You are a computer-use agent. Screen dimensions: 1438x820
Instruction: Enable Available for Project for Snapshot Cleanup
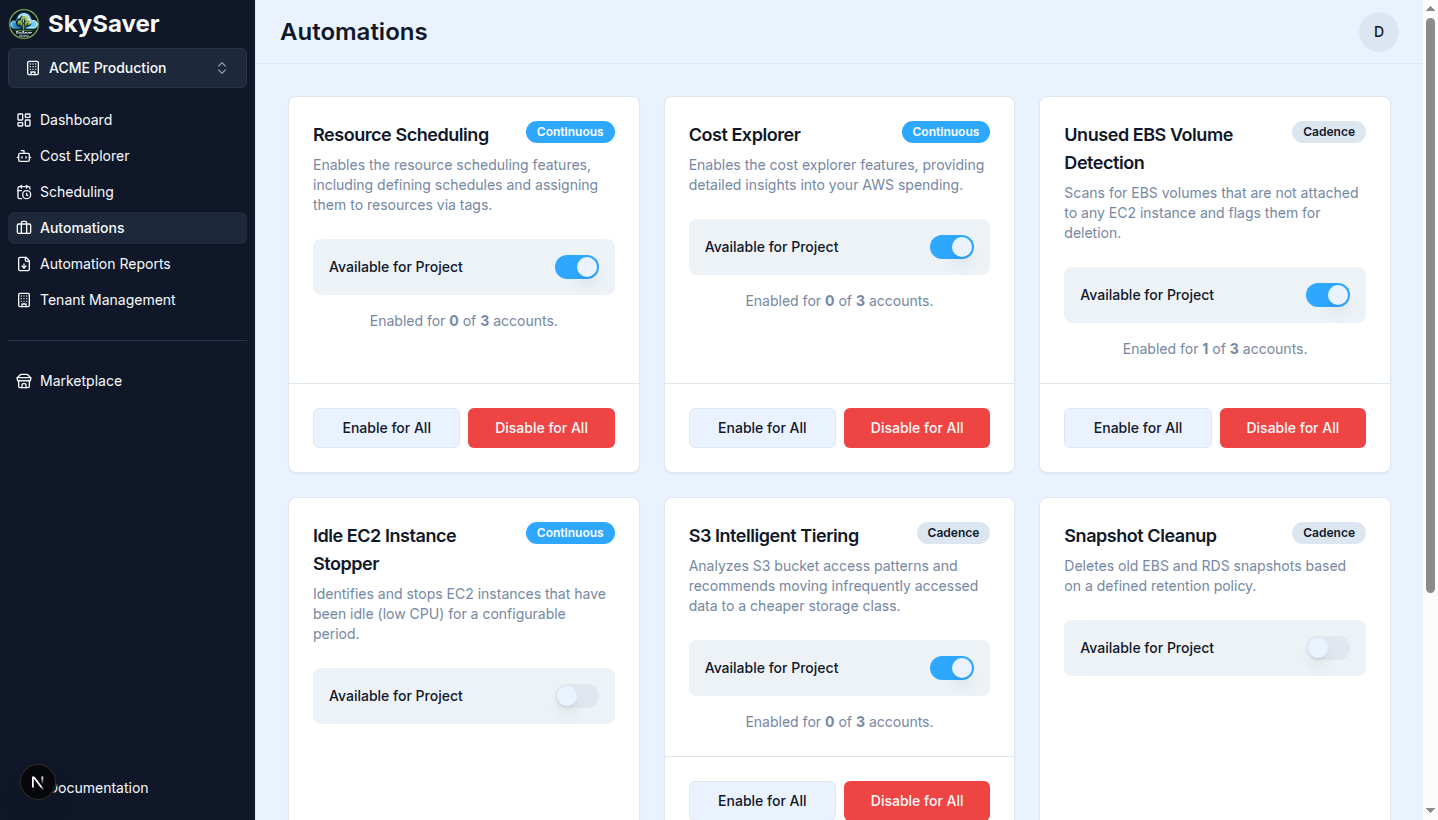point(1328,648)
